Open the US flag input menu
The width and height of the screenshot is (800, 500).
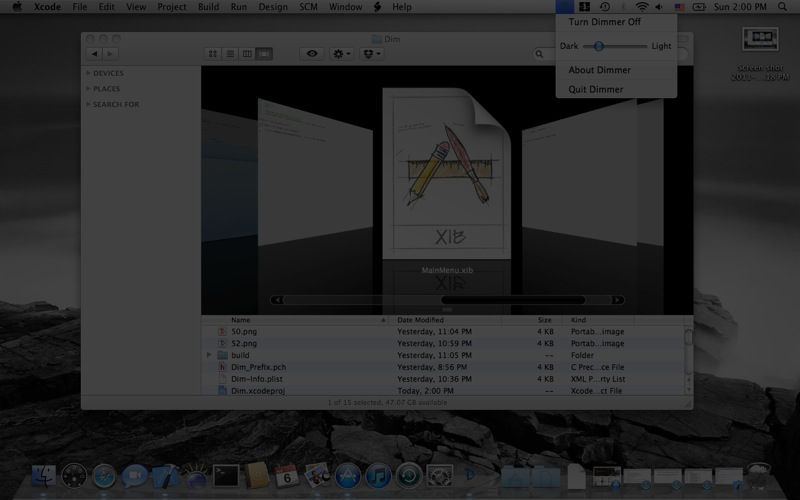[680, 7]
